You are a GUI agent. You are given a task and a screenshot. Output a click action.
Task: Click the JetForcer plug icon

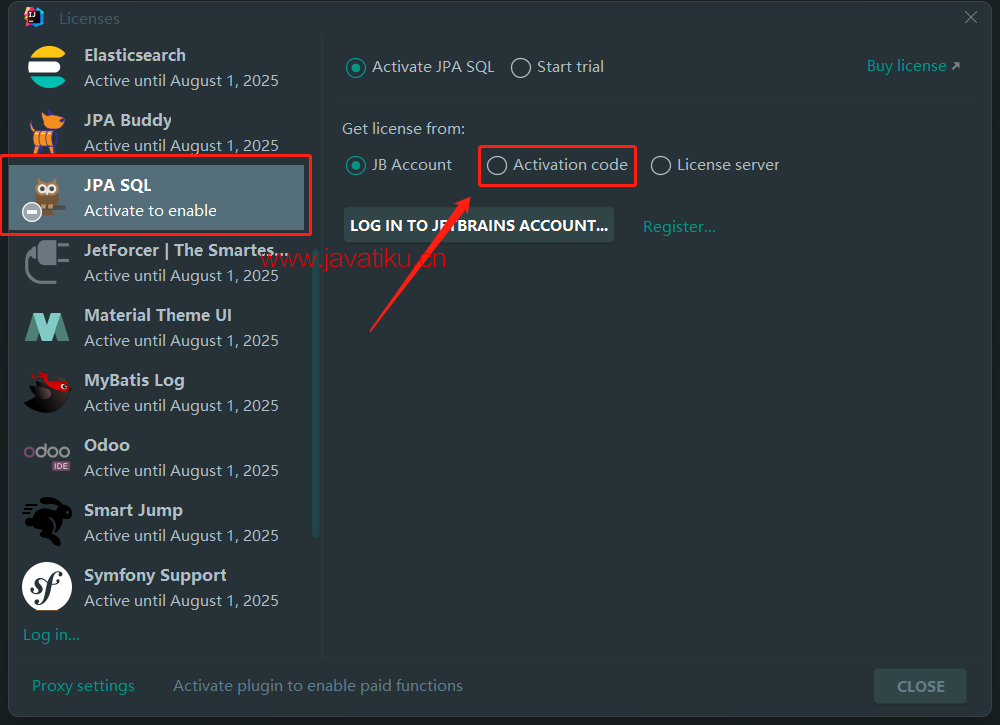click(x=47, y=263)
